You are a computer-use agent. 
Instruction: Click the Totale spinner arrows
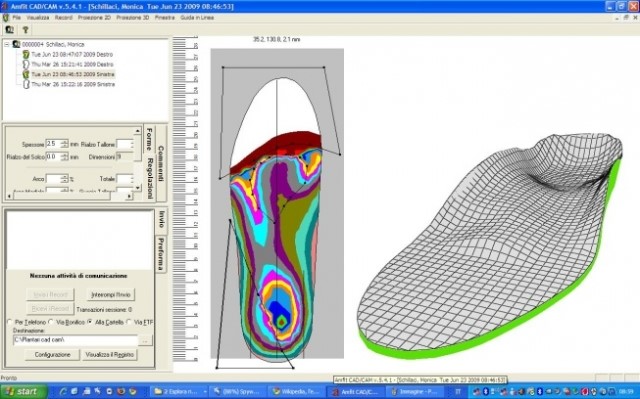131,179
